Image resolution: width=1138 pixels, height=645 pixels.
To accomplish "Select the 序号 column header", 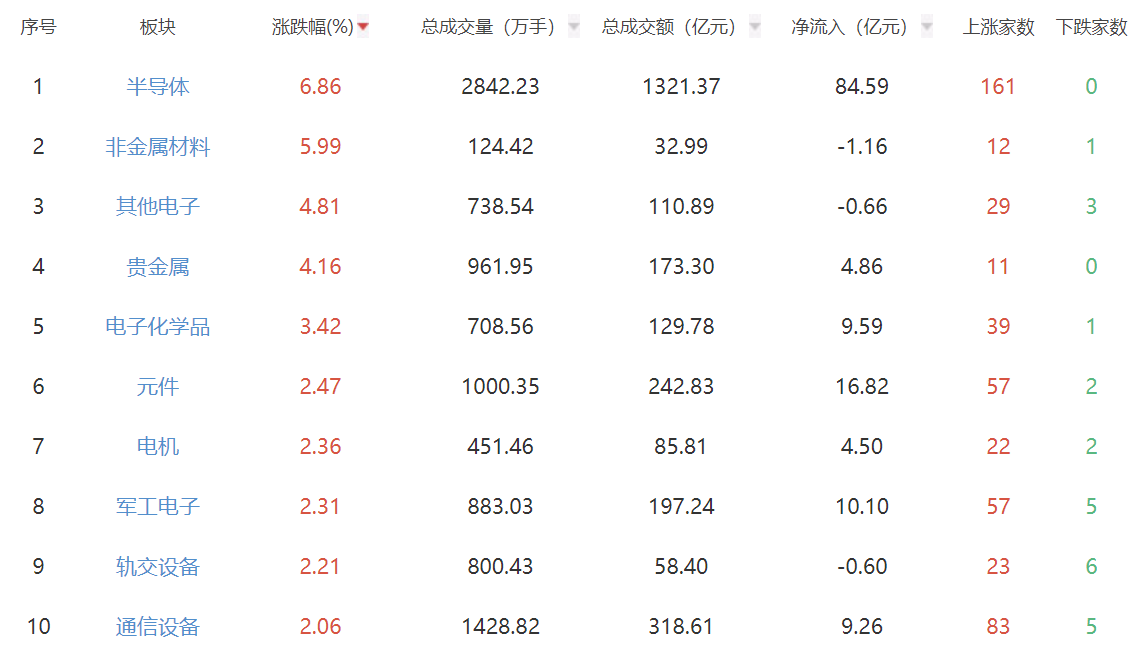I will (x=36, y=27).
